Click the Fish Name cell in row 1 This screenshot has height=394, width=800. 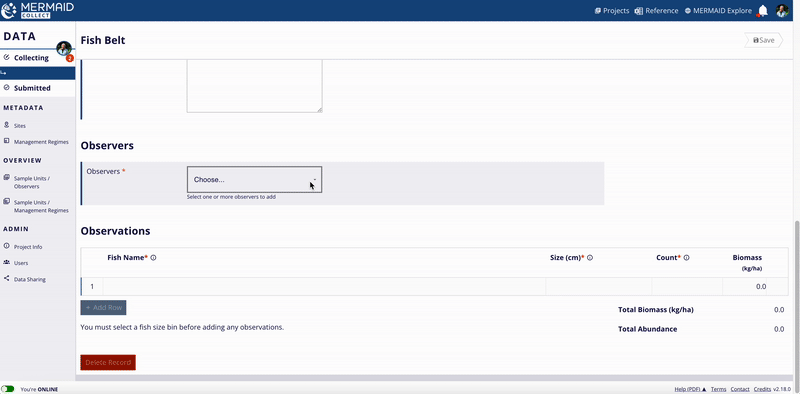324,286
